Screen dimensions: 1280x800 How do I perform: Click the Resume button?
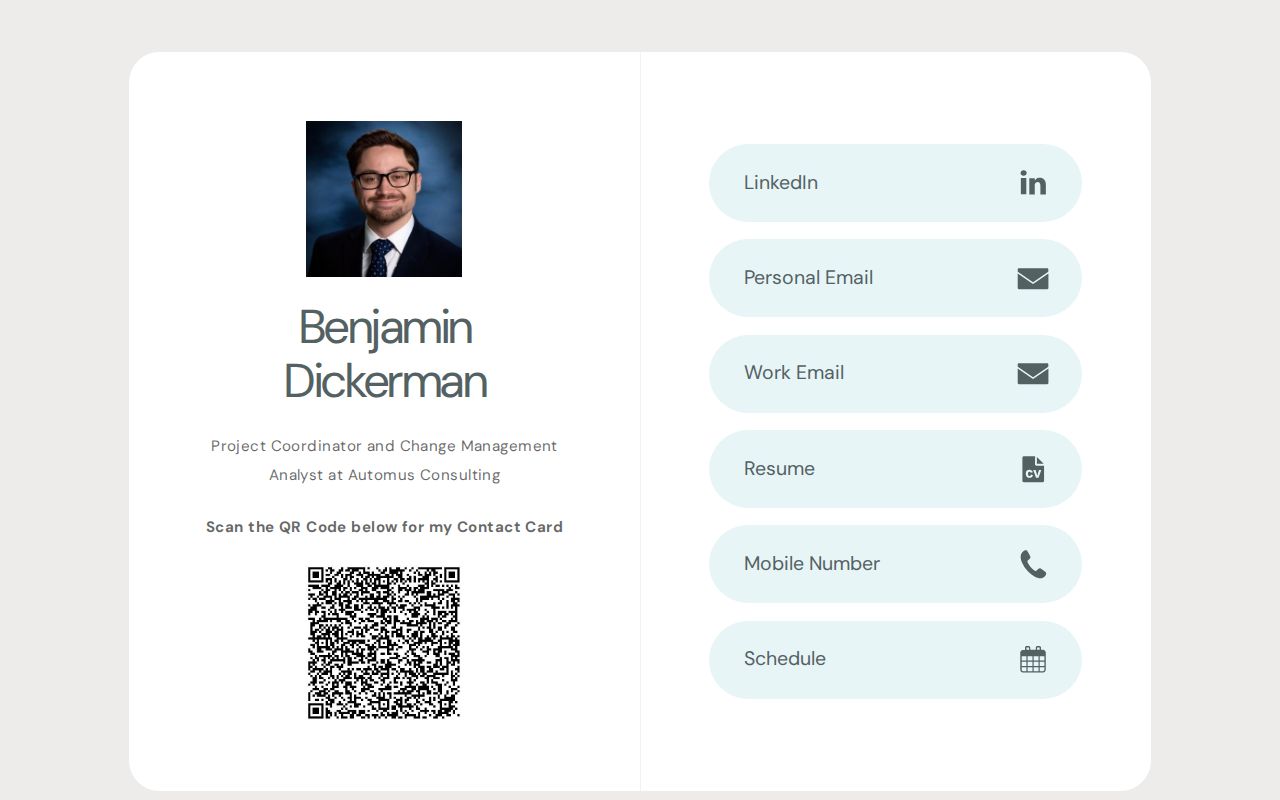point(895,468)
